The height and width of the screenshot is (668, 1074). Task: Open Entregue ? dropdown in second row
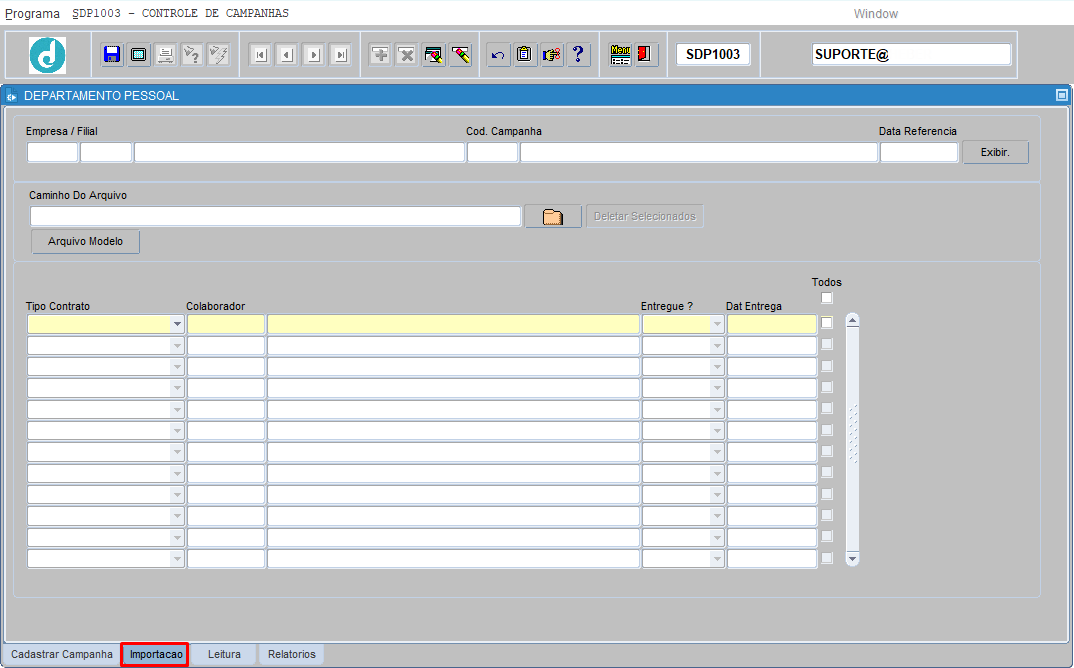coord(717,345)
